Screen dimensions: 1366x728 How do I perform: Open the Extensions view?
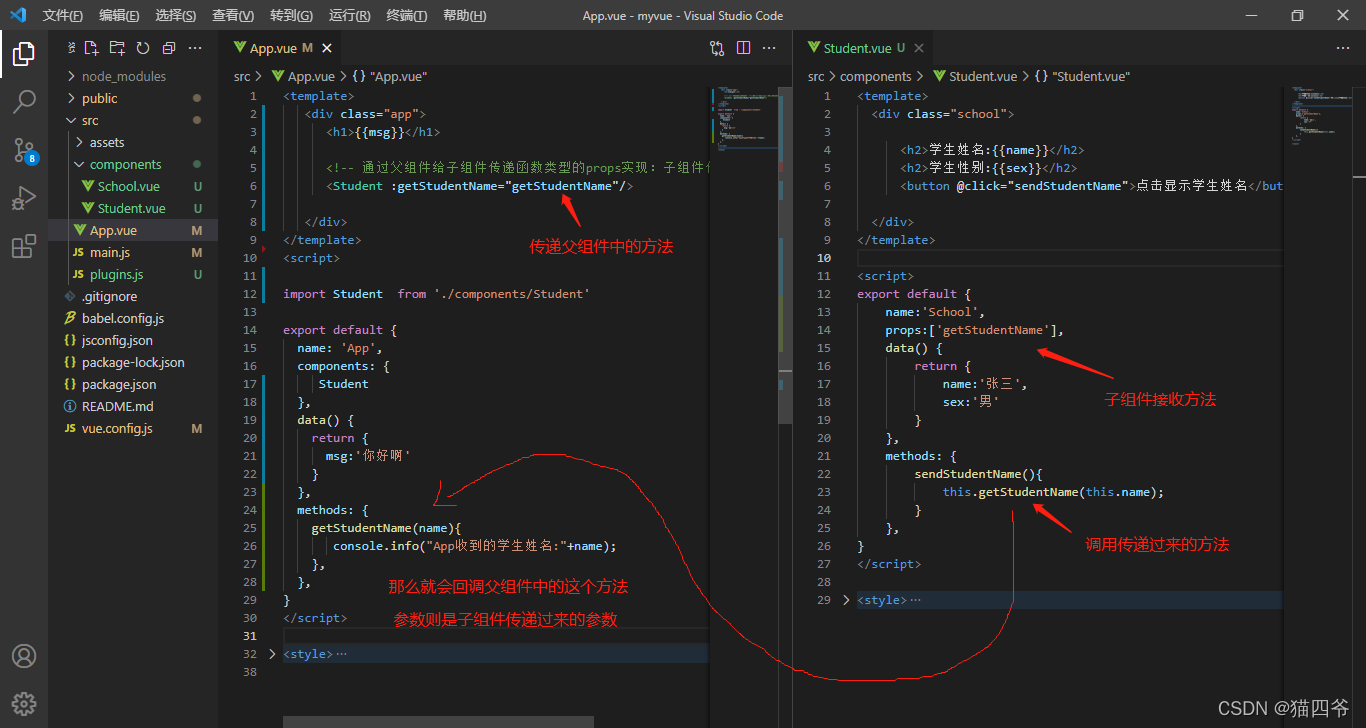[24, 246]
